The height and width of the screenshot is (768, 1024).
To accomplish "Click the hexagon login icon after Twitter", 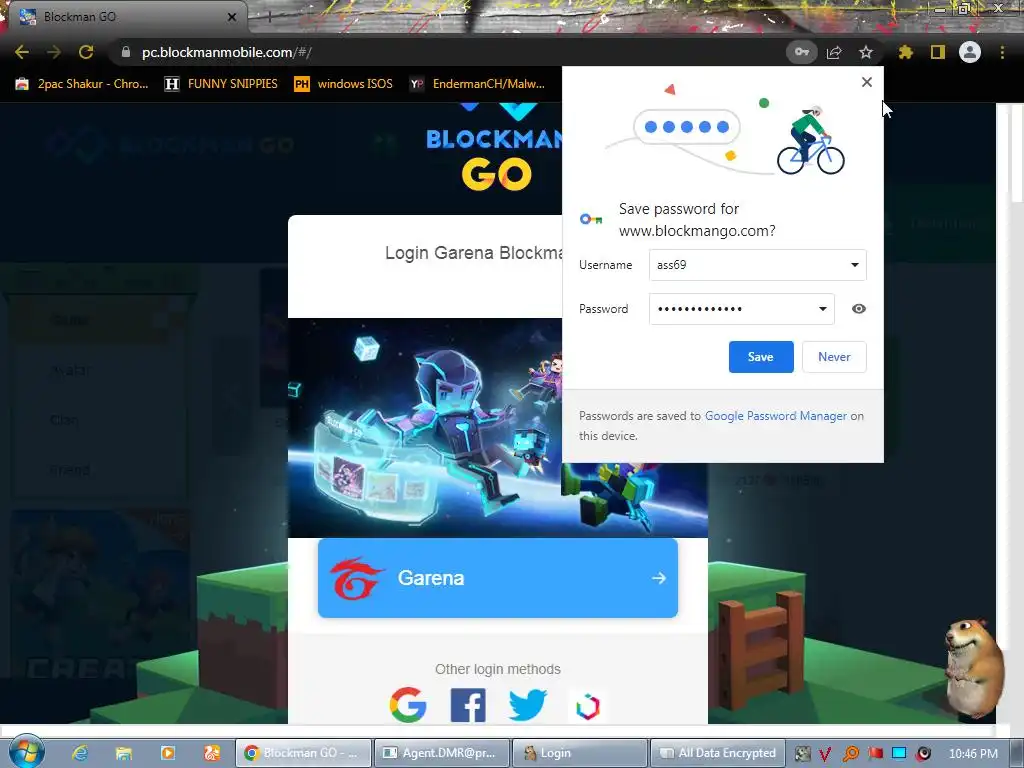I will (x=588, y=706).
